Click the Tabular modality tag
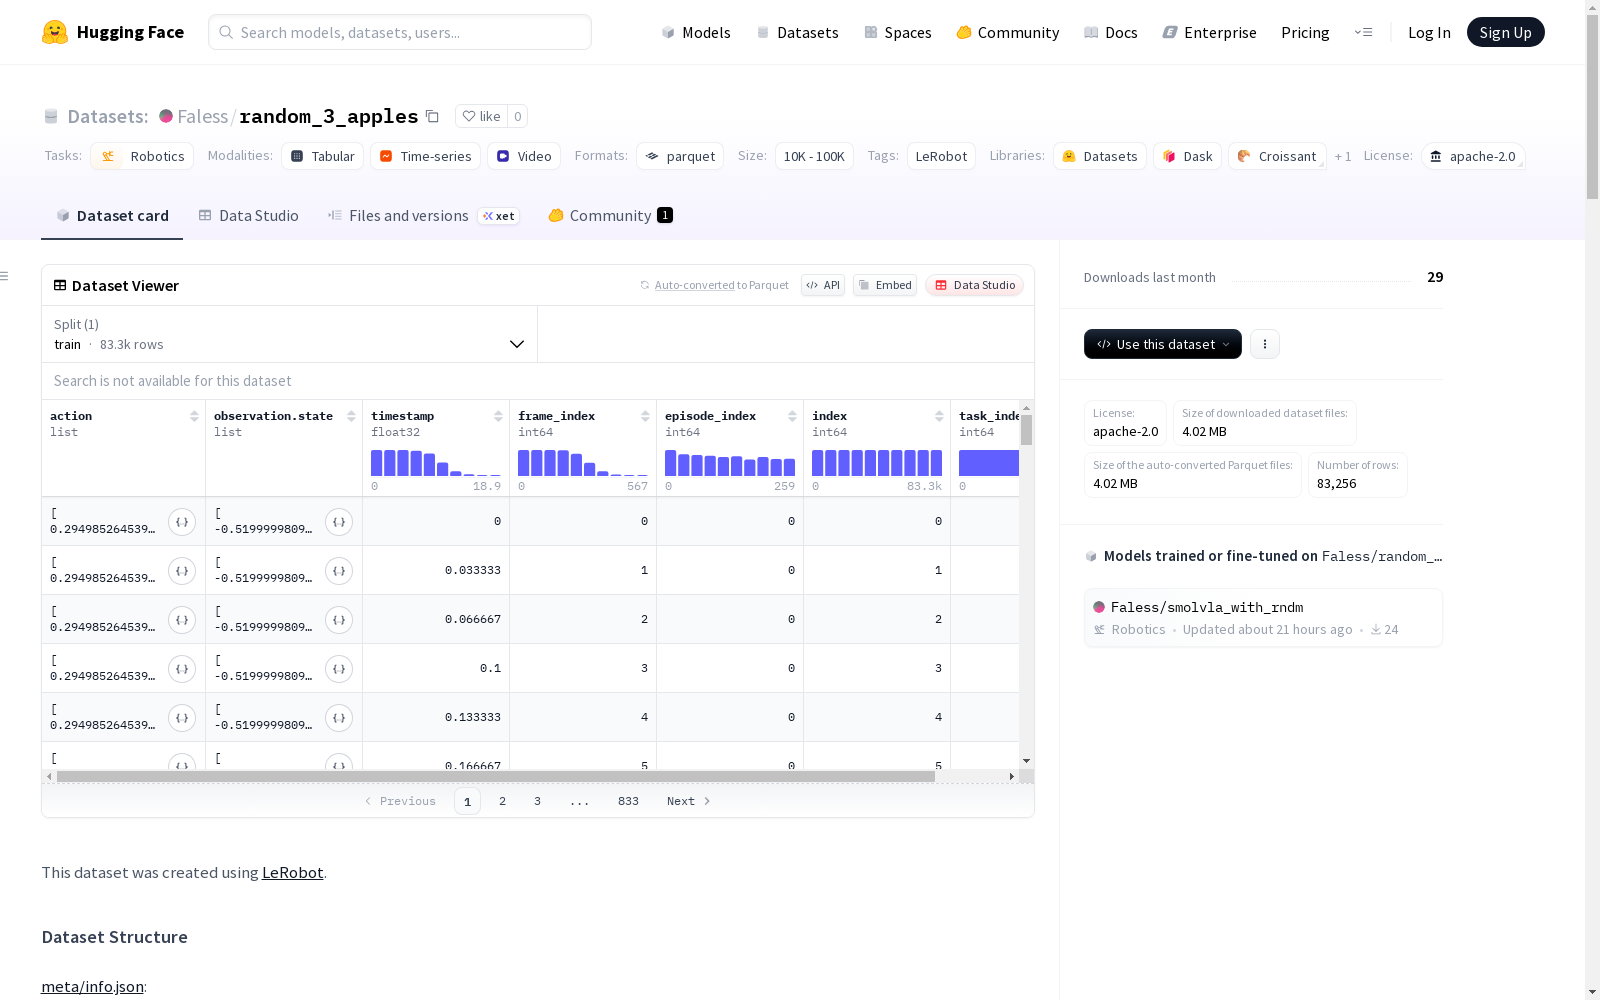 [x=322, y=156]
